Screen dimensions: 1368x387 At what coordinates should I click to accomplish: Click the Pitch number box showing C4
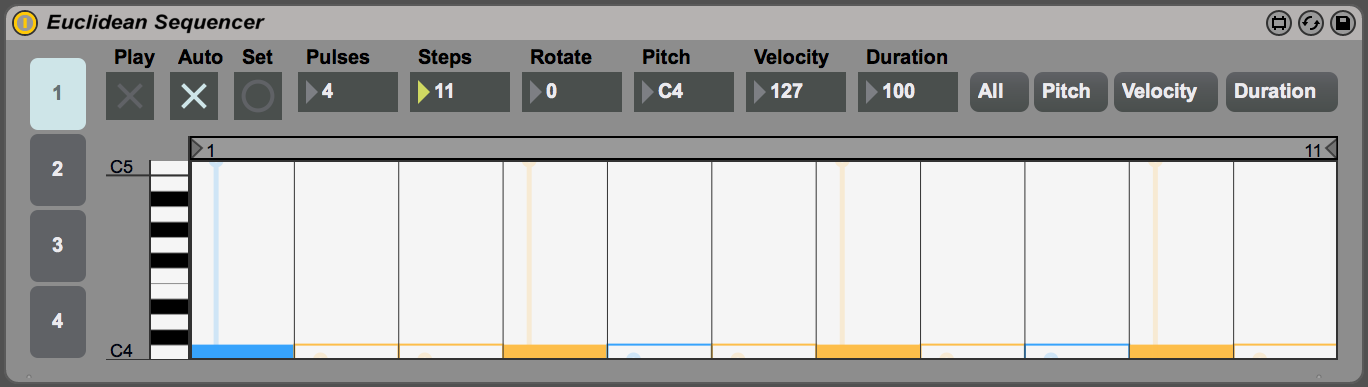click(684, 92)
